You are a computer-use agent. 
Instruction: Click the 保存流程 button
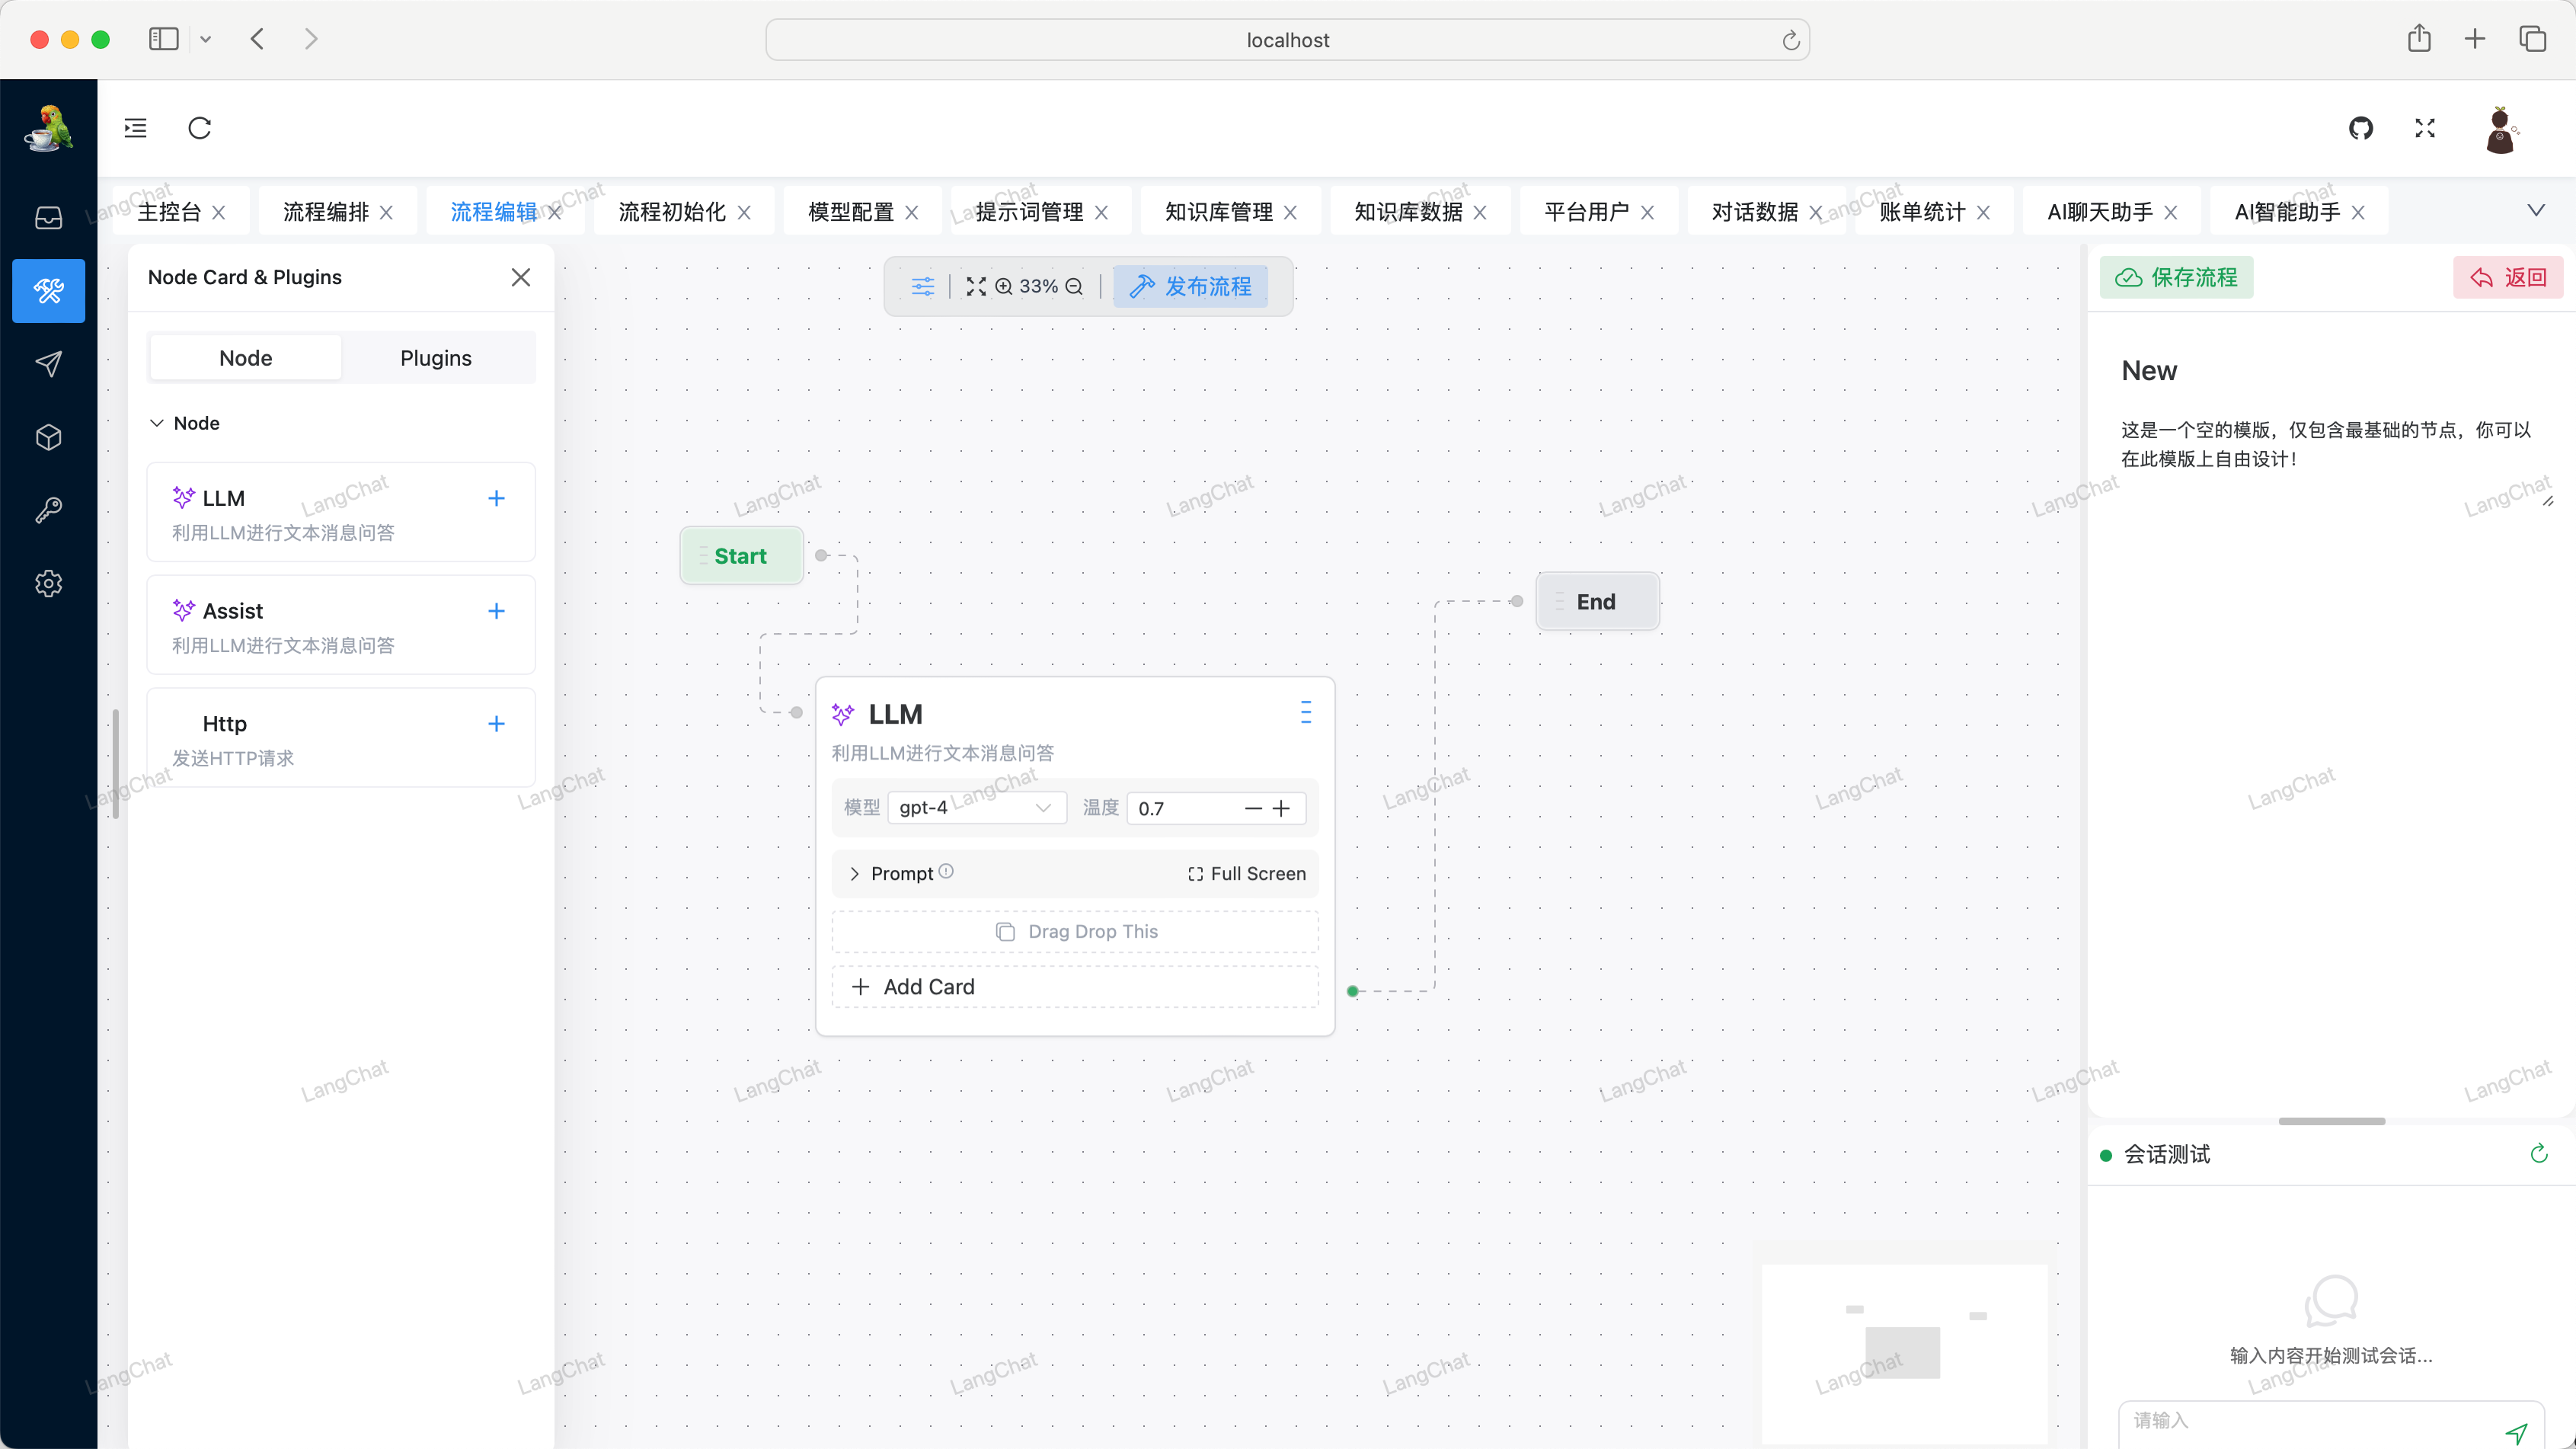click(2176, 277)
